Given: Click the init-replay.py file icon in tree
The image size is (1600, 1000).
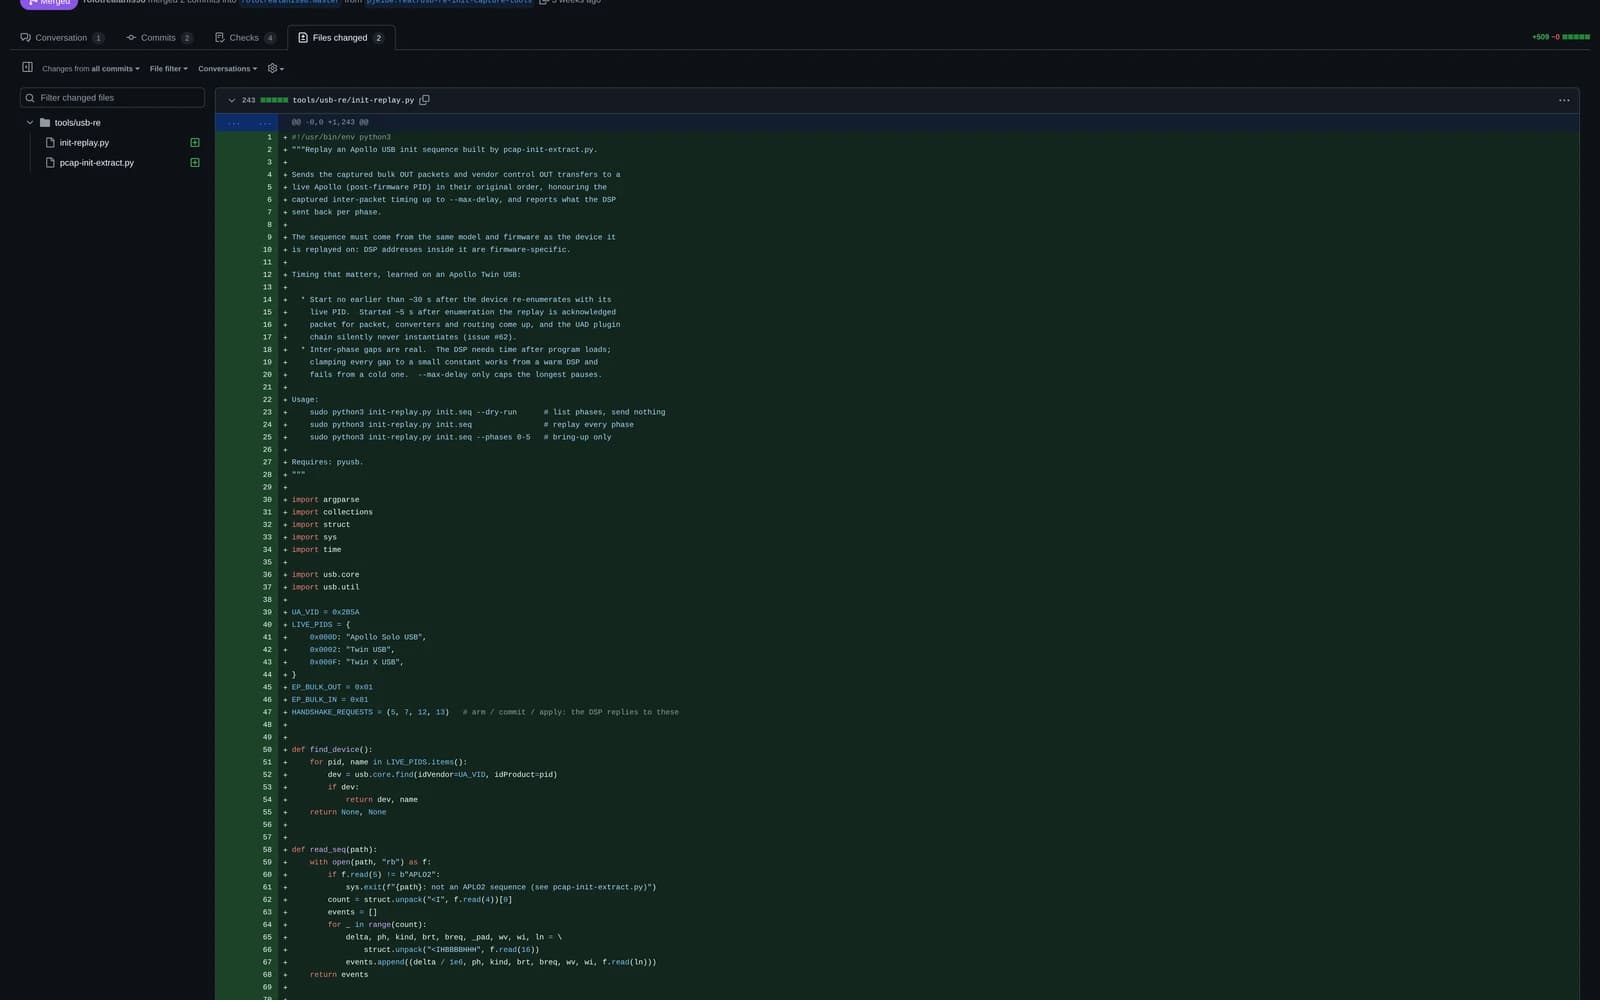Looking at the screenshot, I should (x=50, y=143).
